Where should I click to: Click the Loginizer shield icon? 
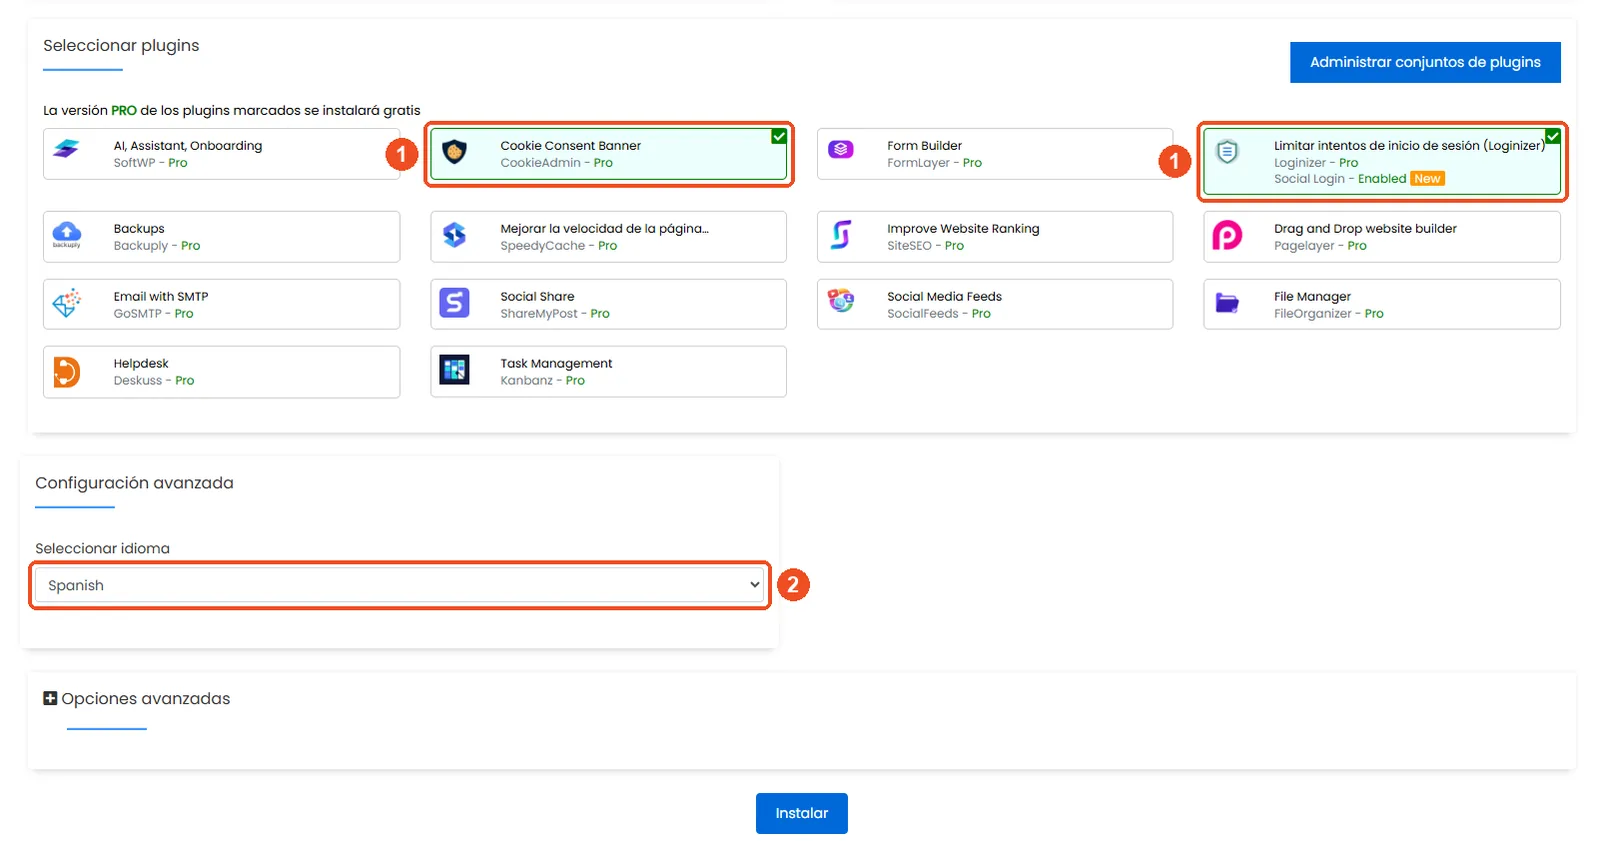pos(1227,152)
